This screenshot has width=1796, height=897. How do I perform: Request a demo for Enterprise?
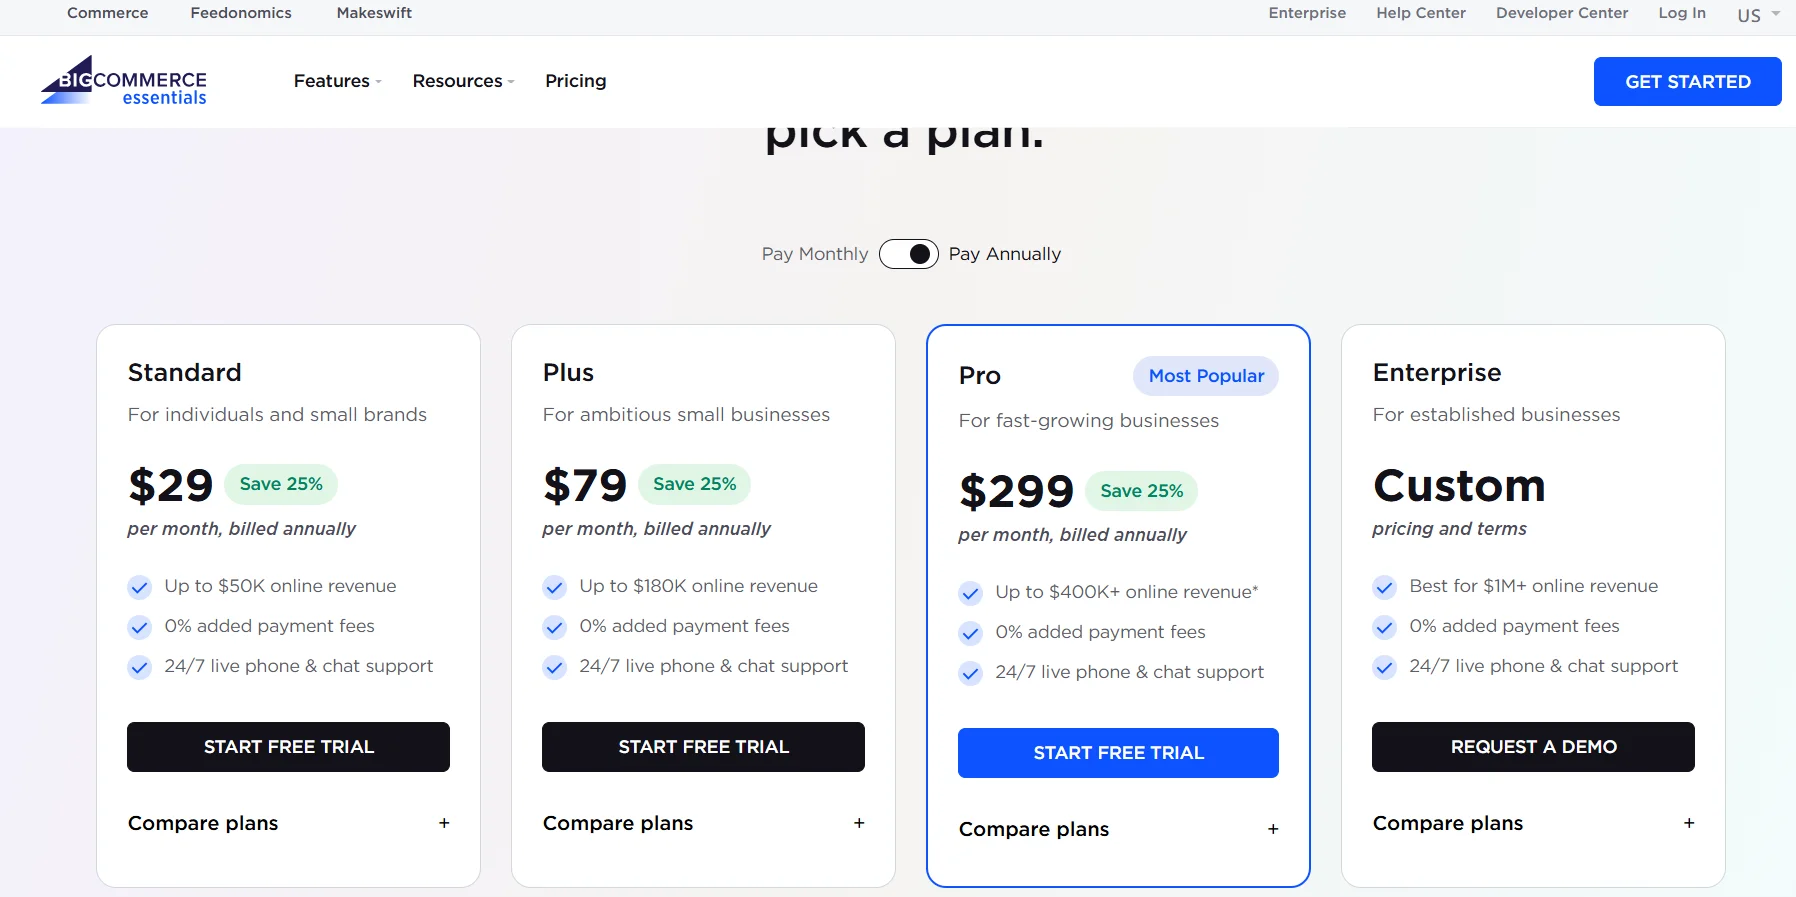(x=1532, y=747)
